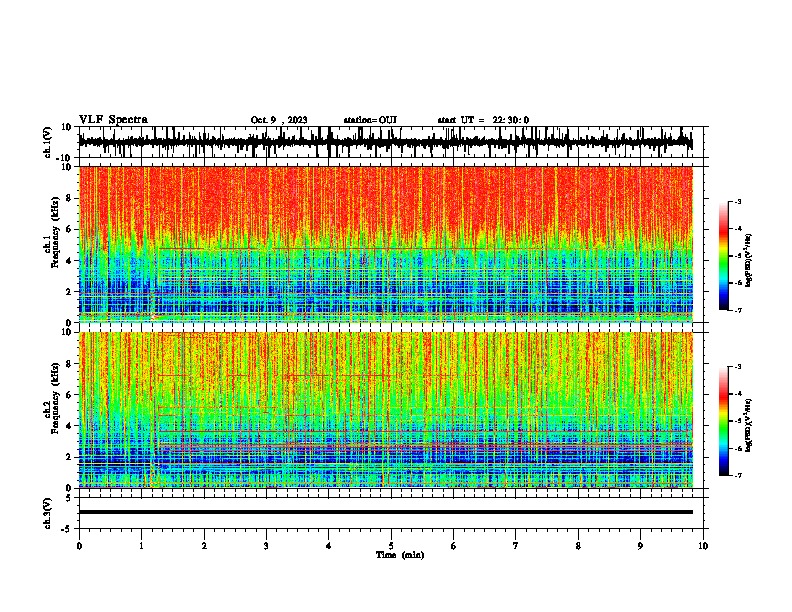
Task: Click the "-3" tick on the ch.2 colorbar
Action: click(x=737, y=367)
